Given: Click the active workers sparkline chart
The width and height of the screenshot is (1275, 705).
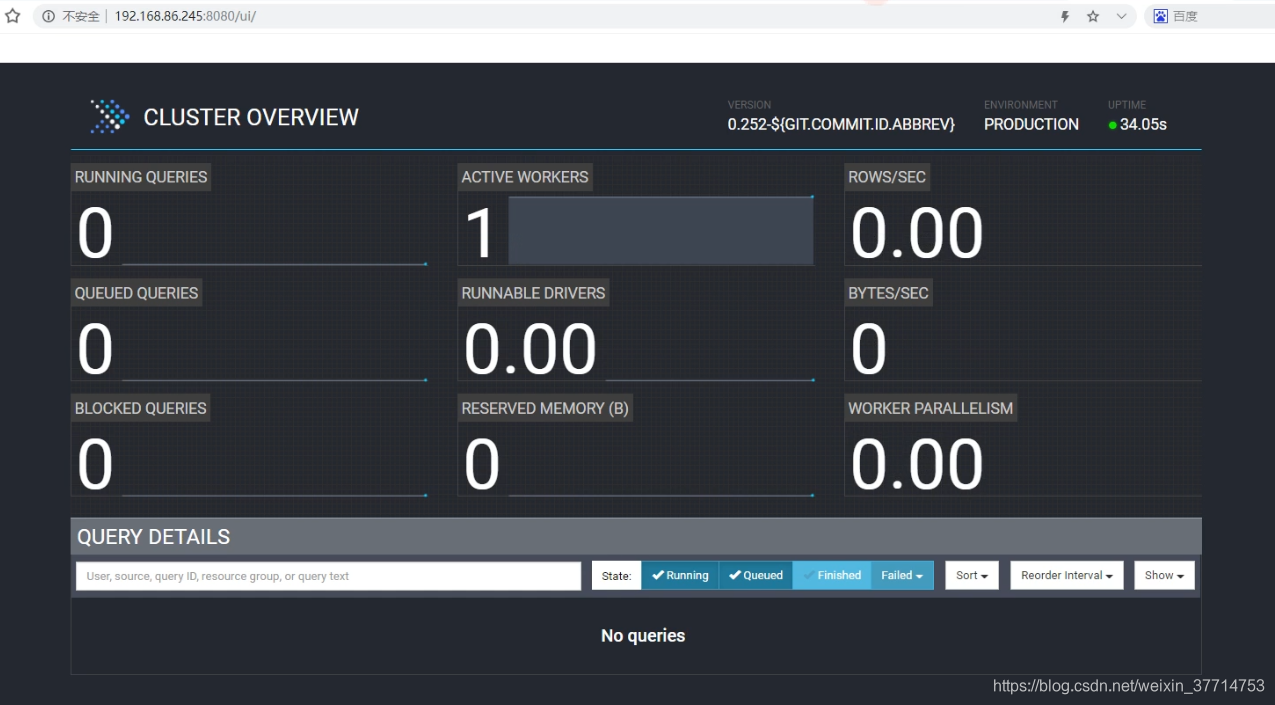Looking at the screenshot, I should click(x=661, y=231).
